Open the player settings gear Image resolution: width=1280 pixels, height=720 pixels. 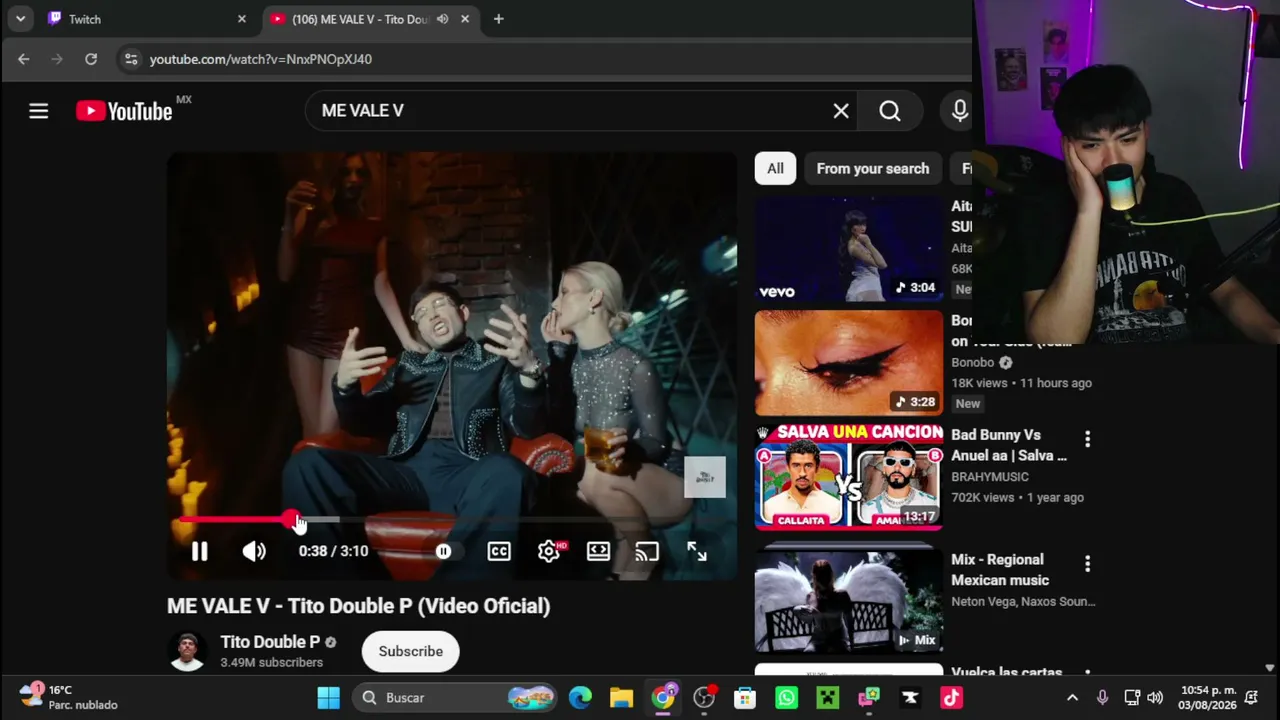point(549,551)
